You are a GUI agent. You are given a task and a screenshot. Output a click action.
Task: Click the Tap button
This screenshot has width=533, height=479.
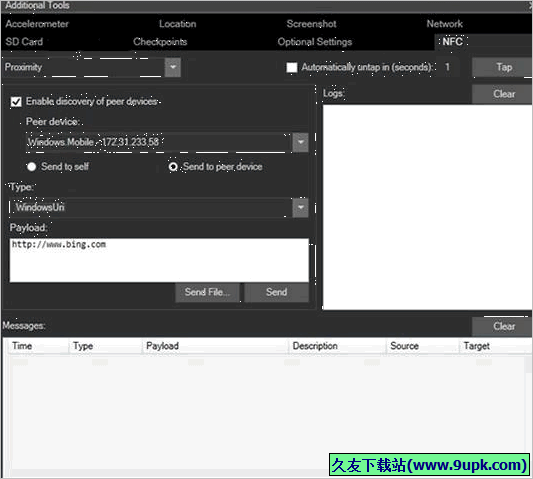pos(503,67)
